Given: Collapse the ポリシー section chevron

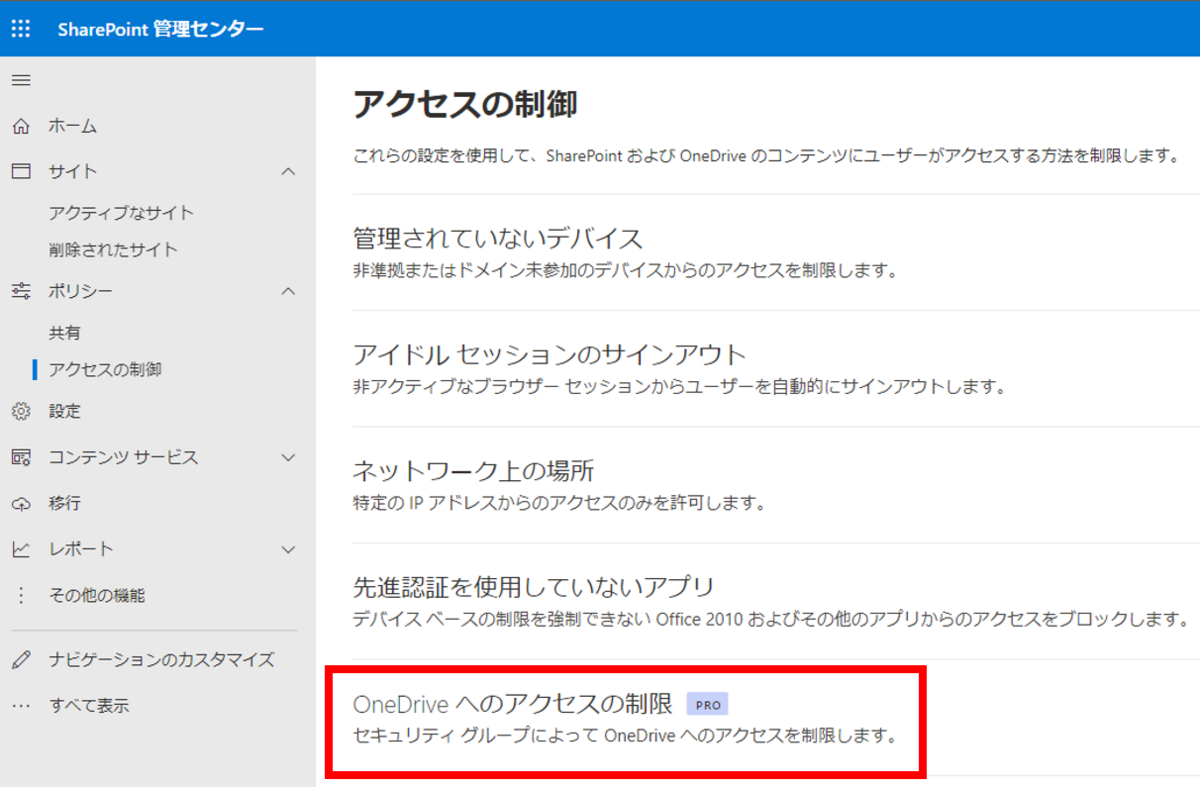Looking at the screenshot, I should [288, 291].
